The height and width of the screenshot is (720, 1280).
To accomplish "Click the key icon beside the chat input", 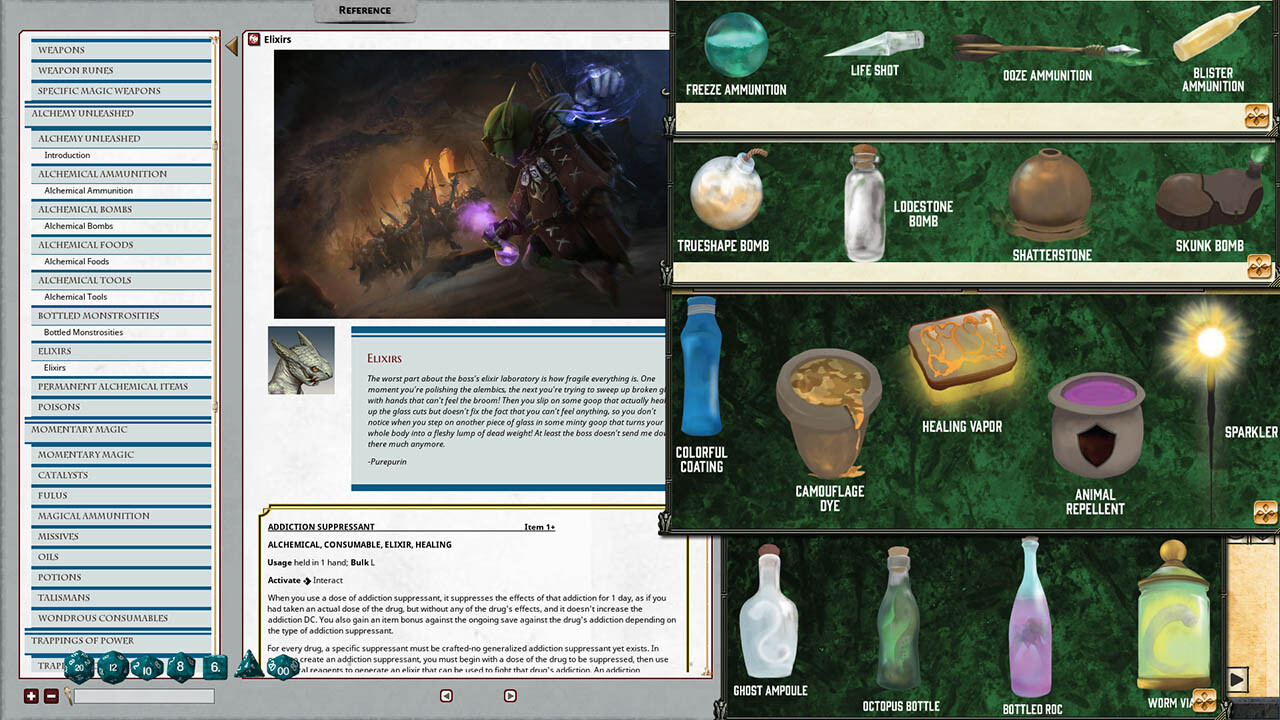I will 70,695.
